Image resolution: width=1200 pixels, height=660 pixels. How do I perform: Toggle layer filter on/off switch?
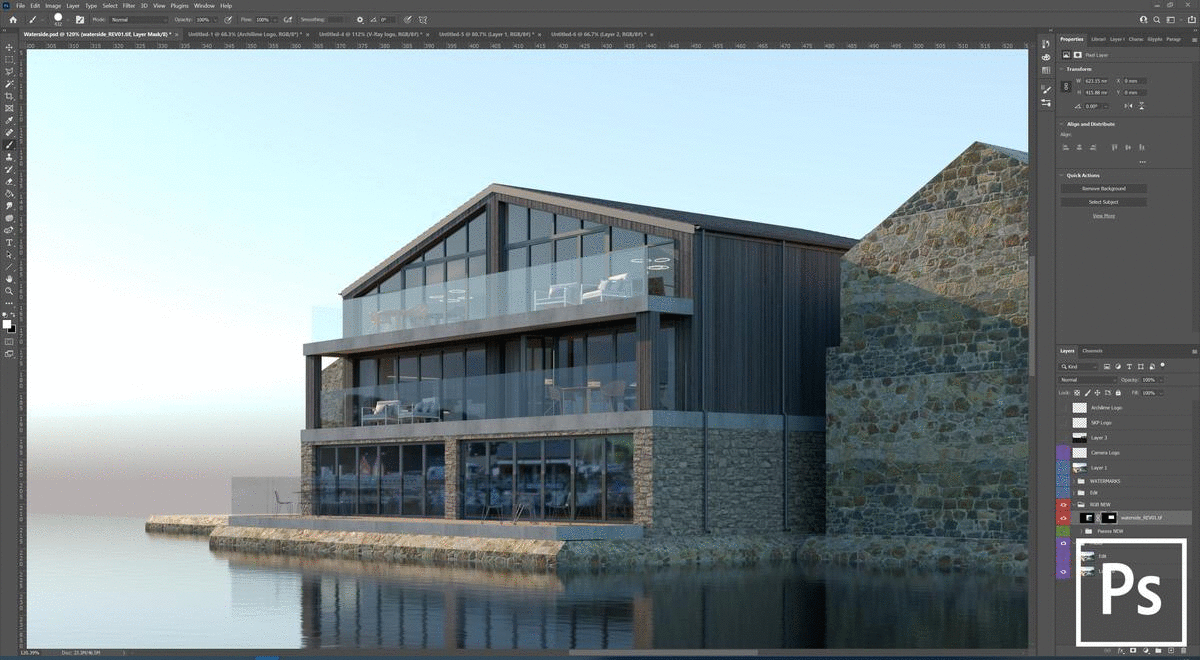point(1162,365)
